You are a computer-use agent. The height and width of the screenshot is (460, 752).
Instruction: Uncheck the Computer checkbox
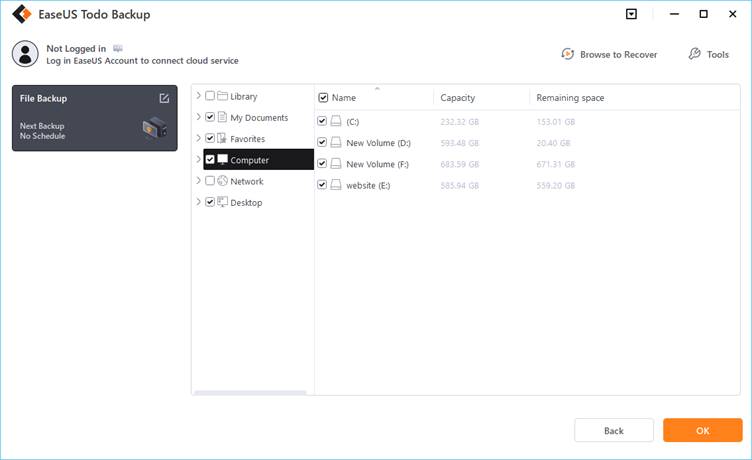[x=210, y=159]
